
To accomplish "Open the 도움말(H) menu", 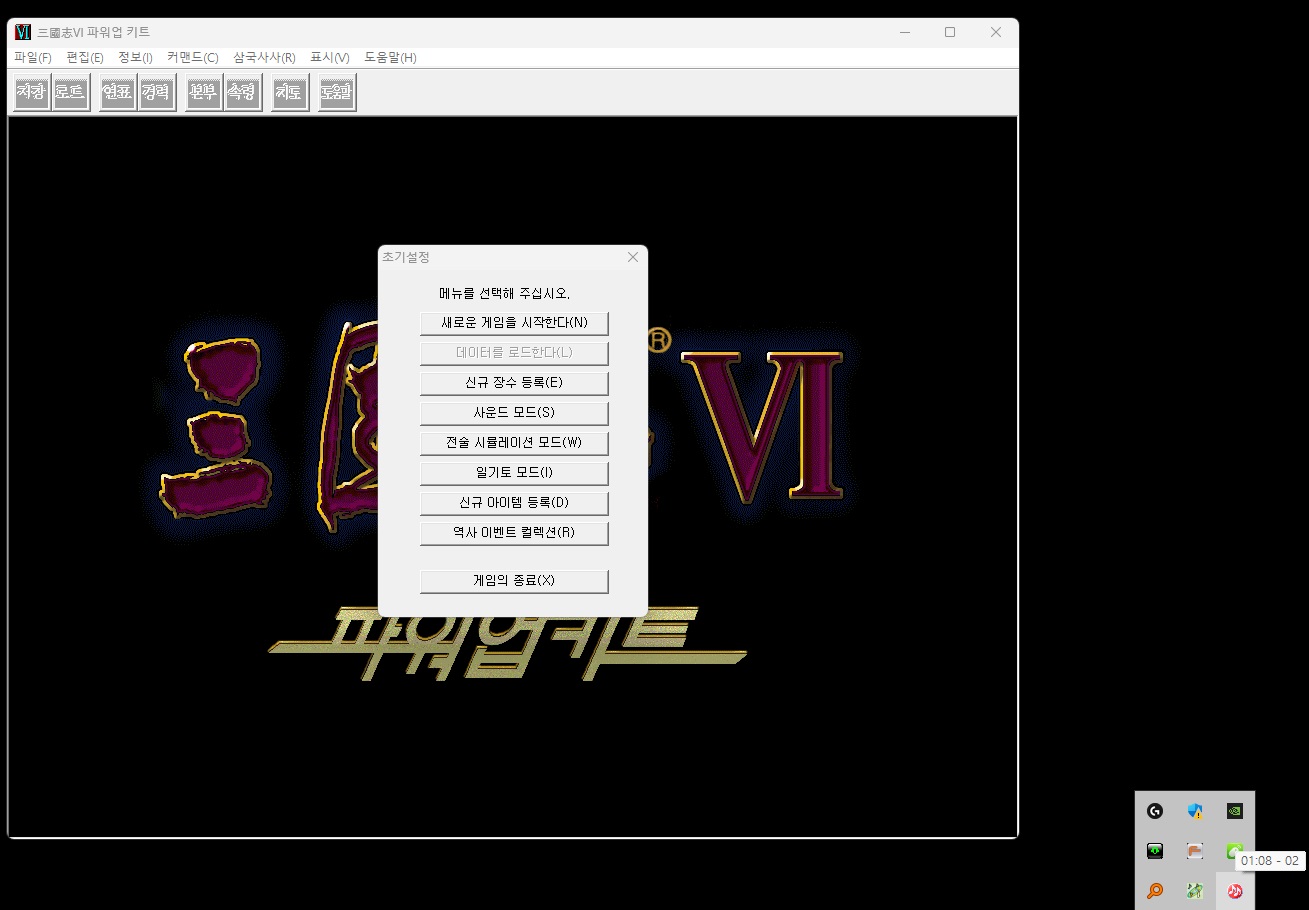I will 390,58.
